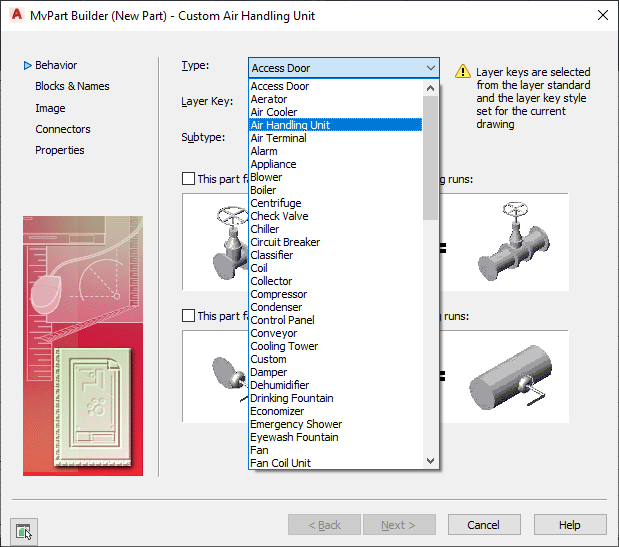
Task: Select Access Door in the list
Action: click(336, 86)
